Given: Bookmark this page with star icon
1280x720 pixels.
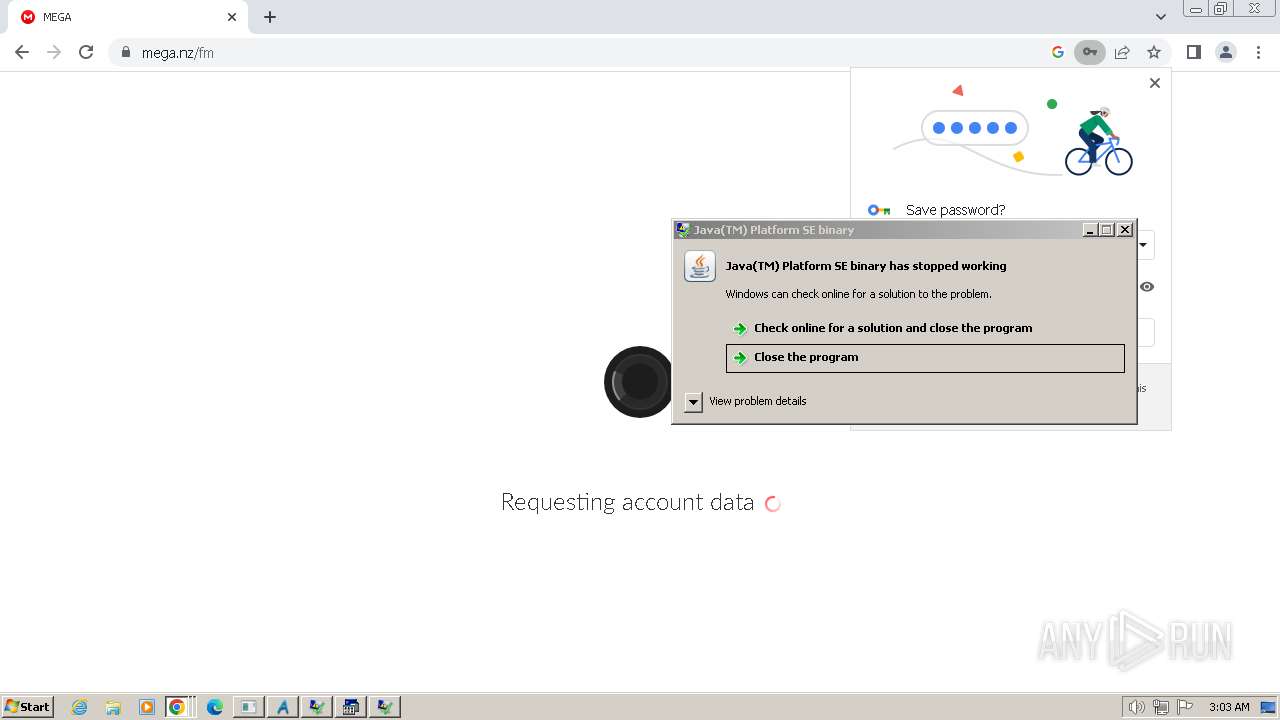Looking at the screenshot, I should click(x=1154, y=52).
